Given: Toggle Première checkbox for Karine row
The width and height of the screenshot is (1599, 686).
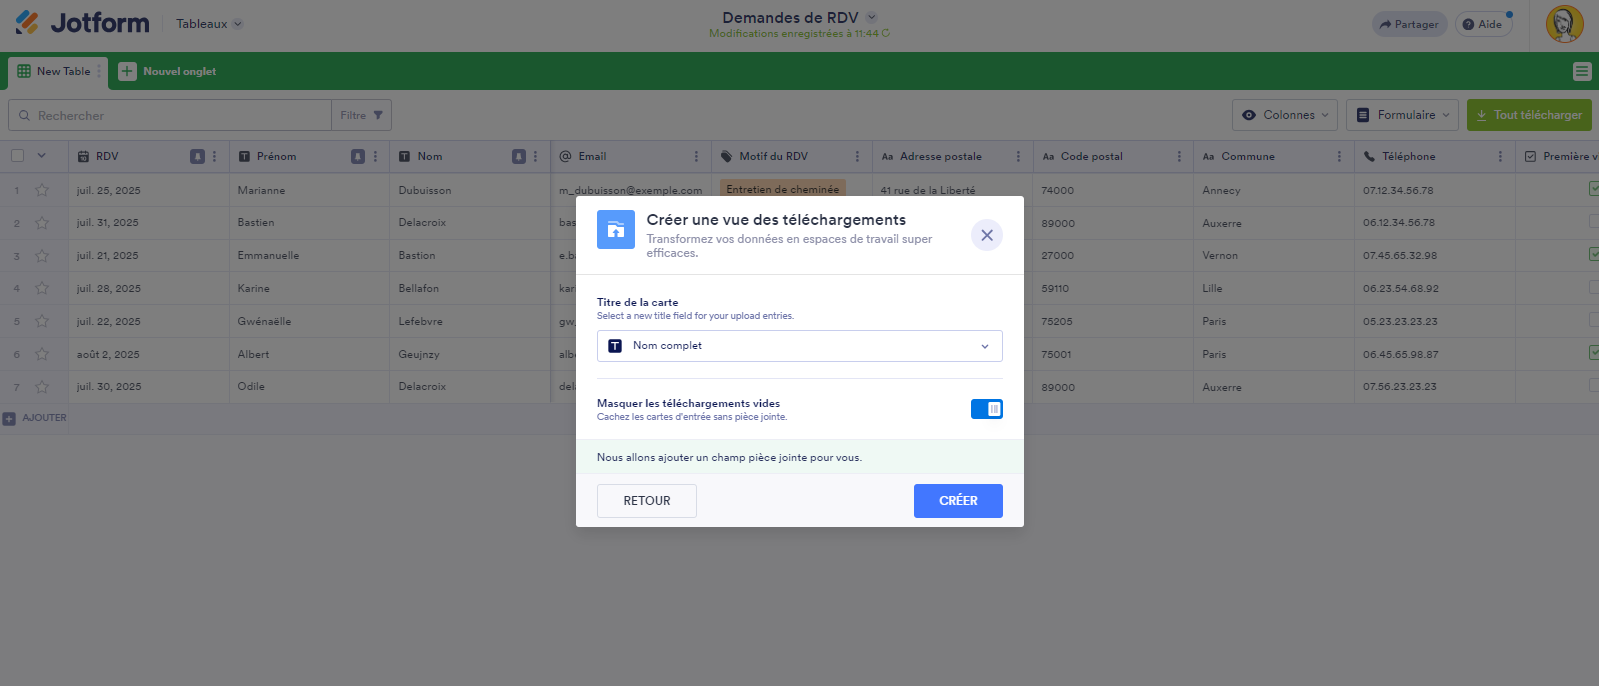Looking at the screenshot, I should click(1594, 288).
